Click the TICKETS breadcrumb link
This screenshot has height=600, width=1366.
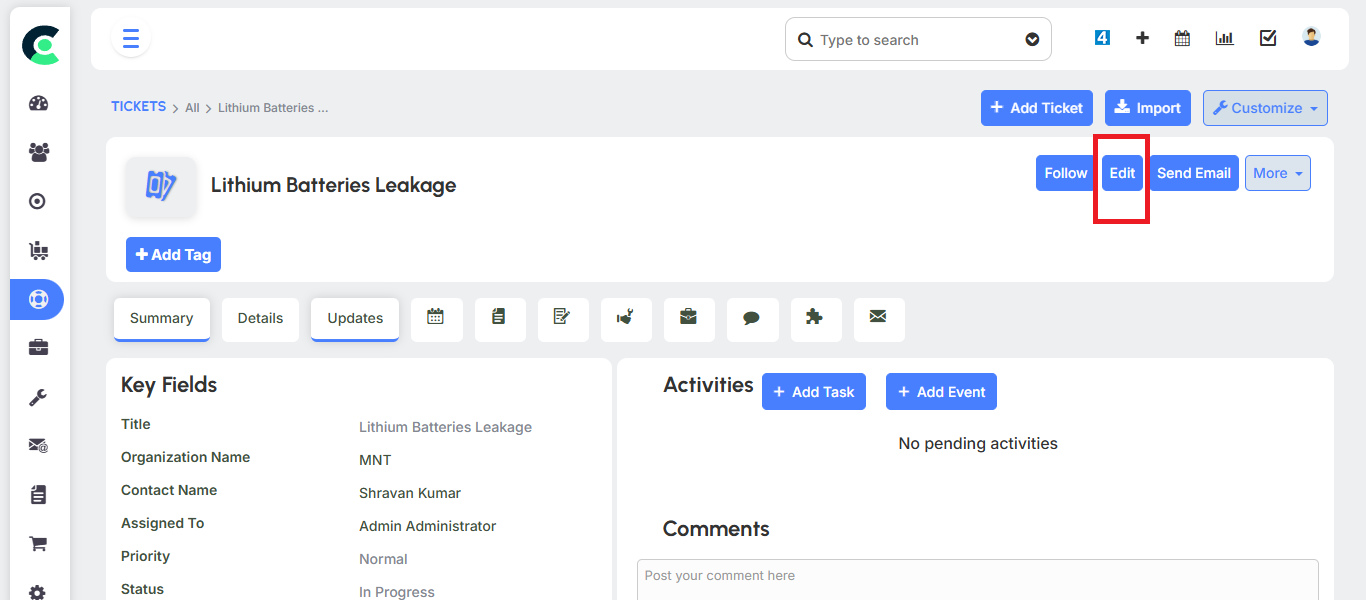pyautogui.click(x=138, y=107)
